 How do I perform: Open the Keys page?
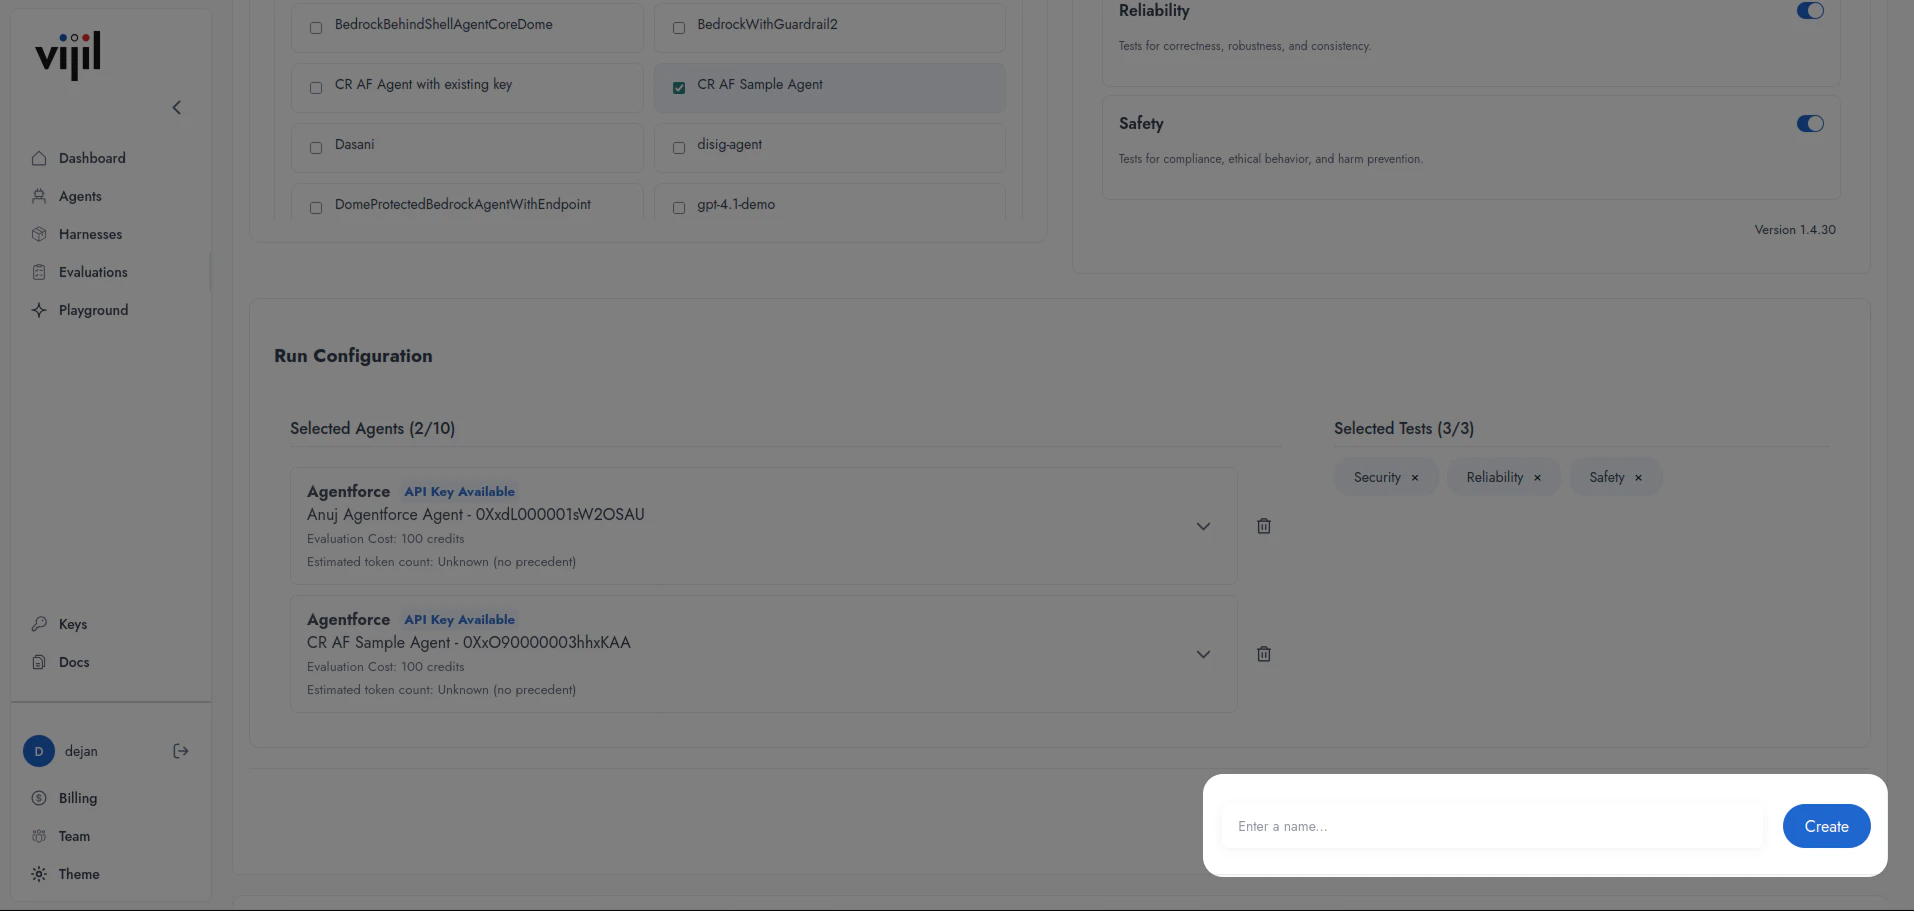coord(71,624)
